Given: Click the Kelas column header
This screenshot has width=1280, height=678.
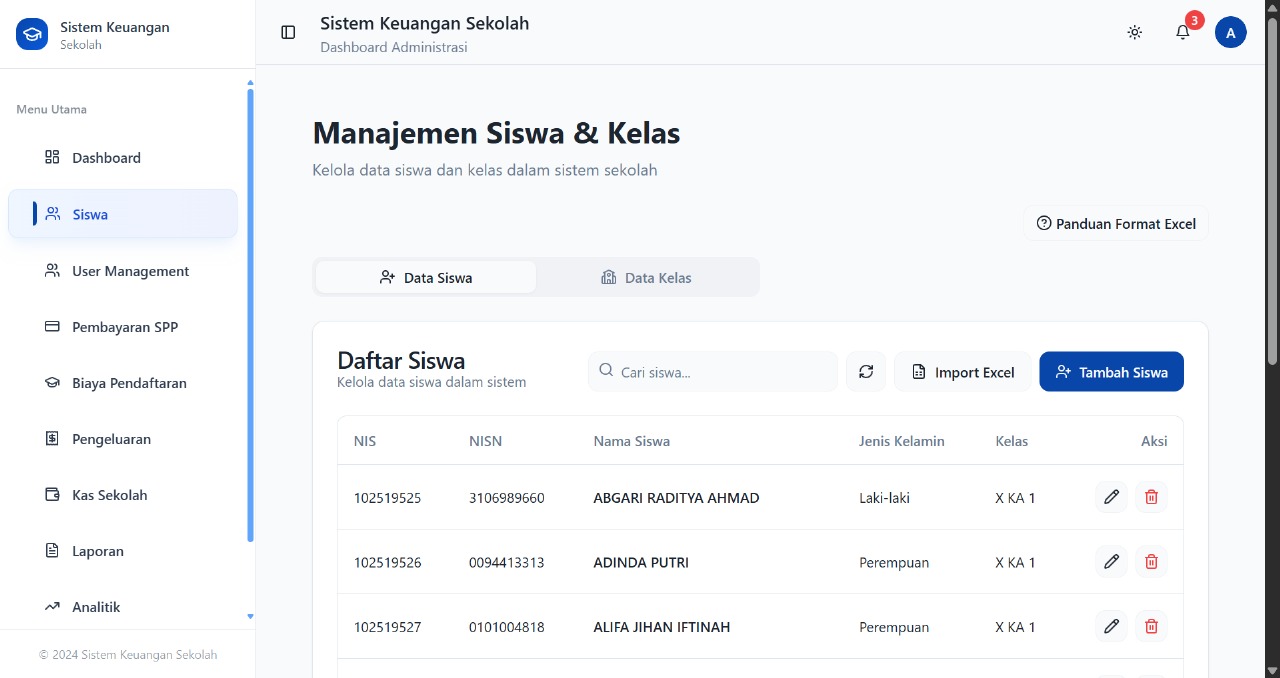Looking at the screenshot, I should pyautogui.click(x=1012, y=441).
